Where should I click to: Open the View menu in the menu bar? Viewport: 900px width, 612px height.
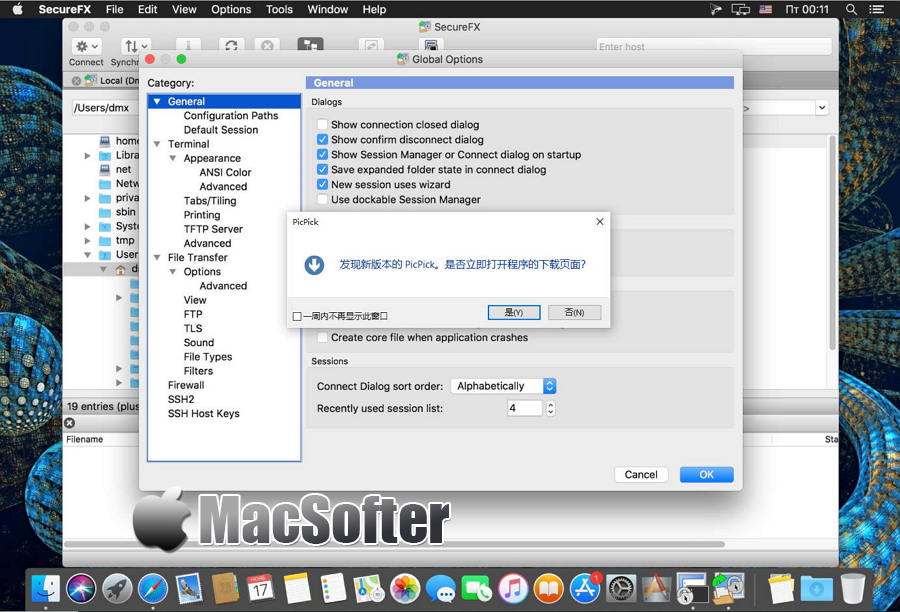184,9
